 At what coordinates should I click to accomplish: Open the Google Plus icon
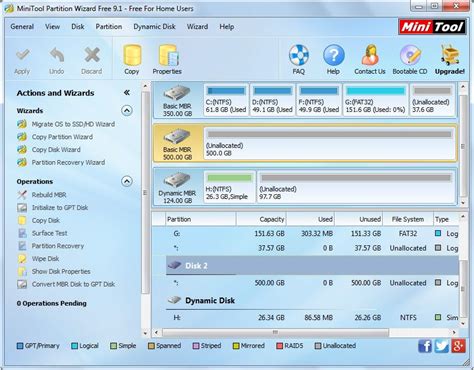pos(458,346)
